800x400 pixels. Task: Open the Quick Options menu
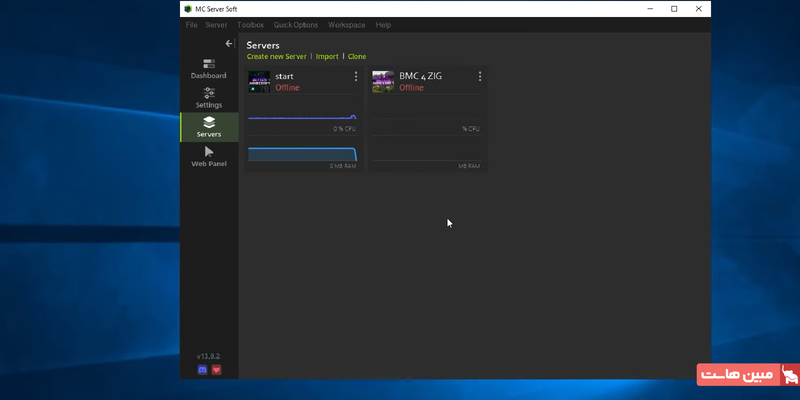click(x=296, y=25)
